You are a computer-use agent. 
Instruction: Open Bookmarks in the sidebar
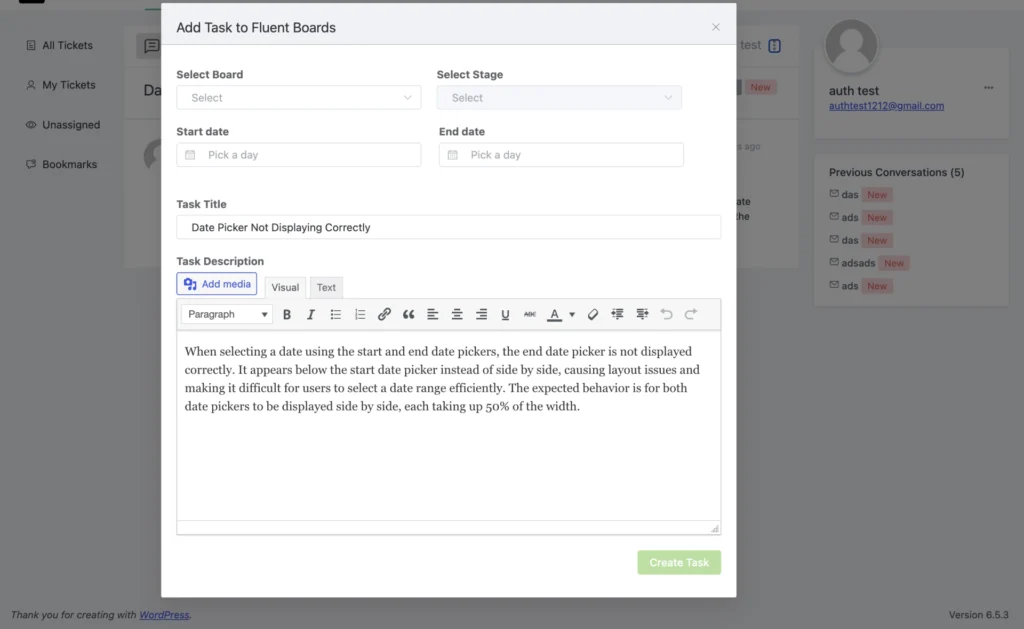coord(61,165)
